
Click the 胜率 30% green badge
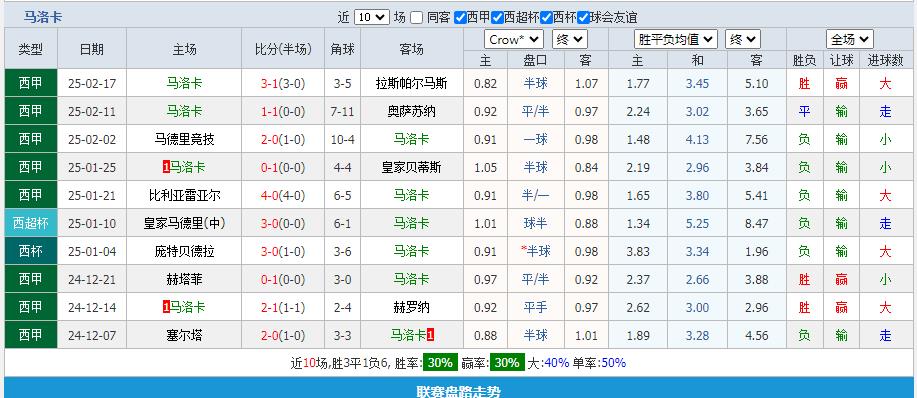(x=440, y=363)
